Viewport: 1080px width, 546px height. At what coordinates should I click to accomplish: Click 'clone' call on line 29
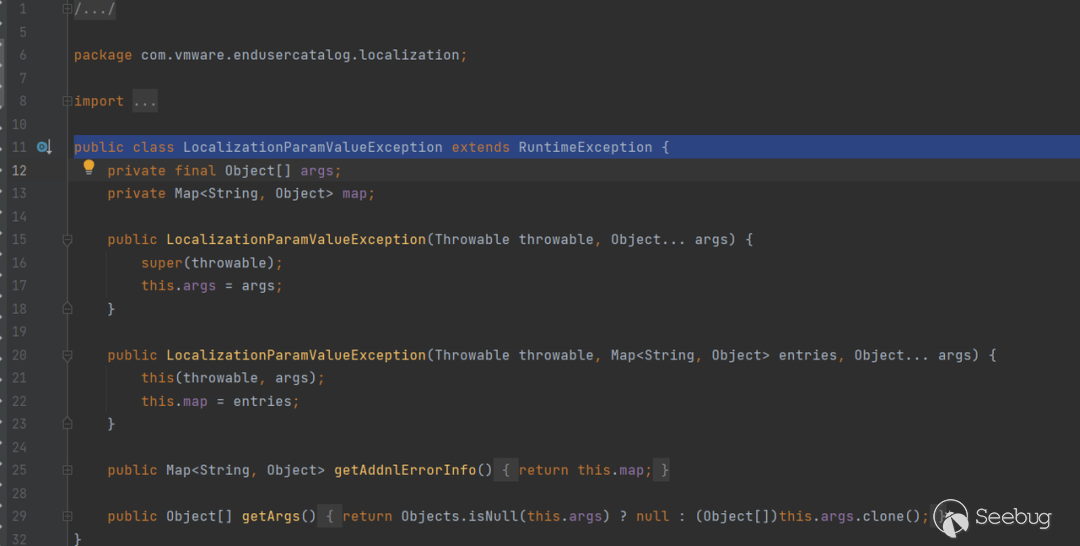[883, 516]
